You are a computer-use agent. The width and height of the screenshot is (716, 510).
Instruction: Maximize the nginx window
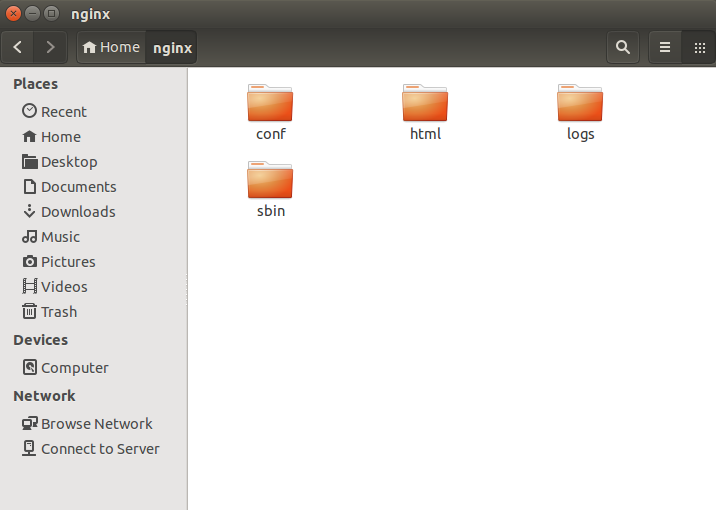(52, 14)
